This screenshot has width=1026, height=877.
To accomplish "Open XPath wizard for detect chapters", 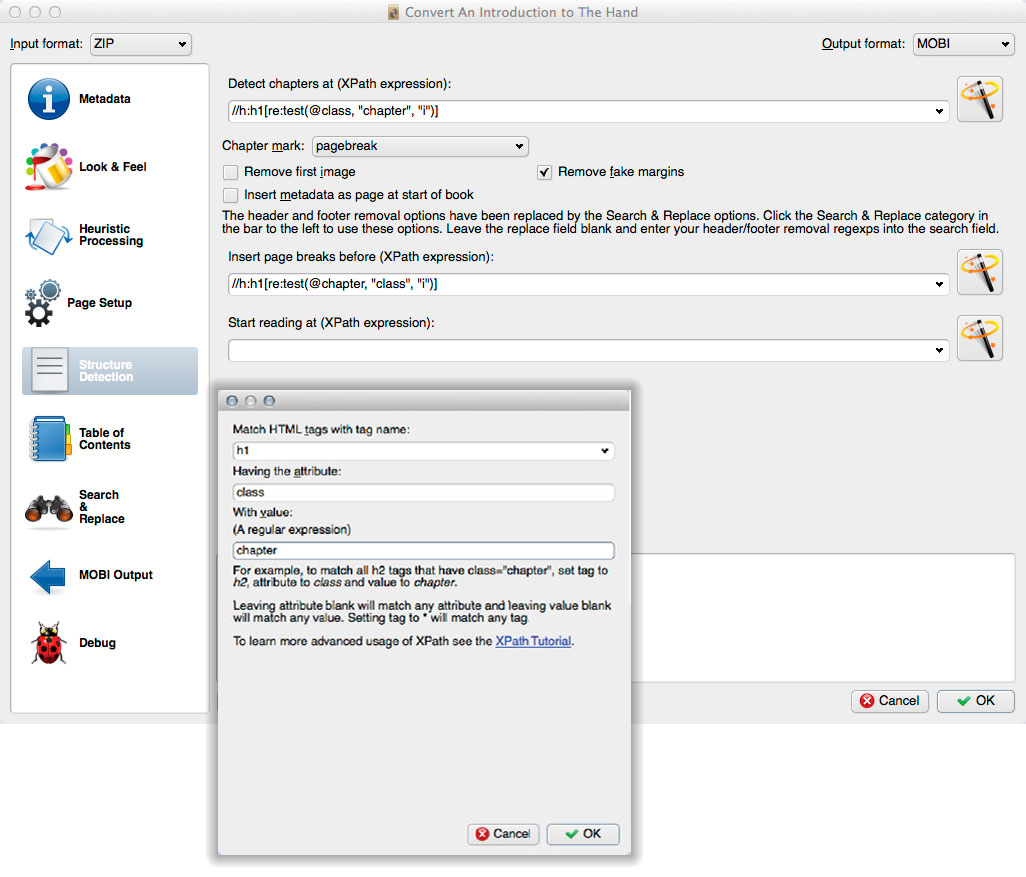I will 979,100.
